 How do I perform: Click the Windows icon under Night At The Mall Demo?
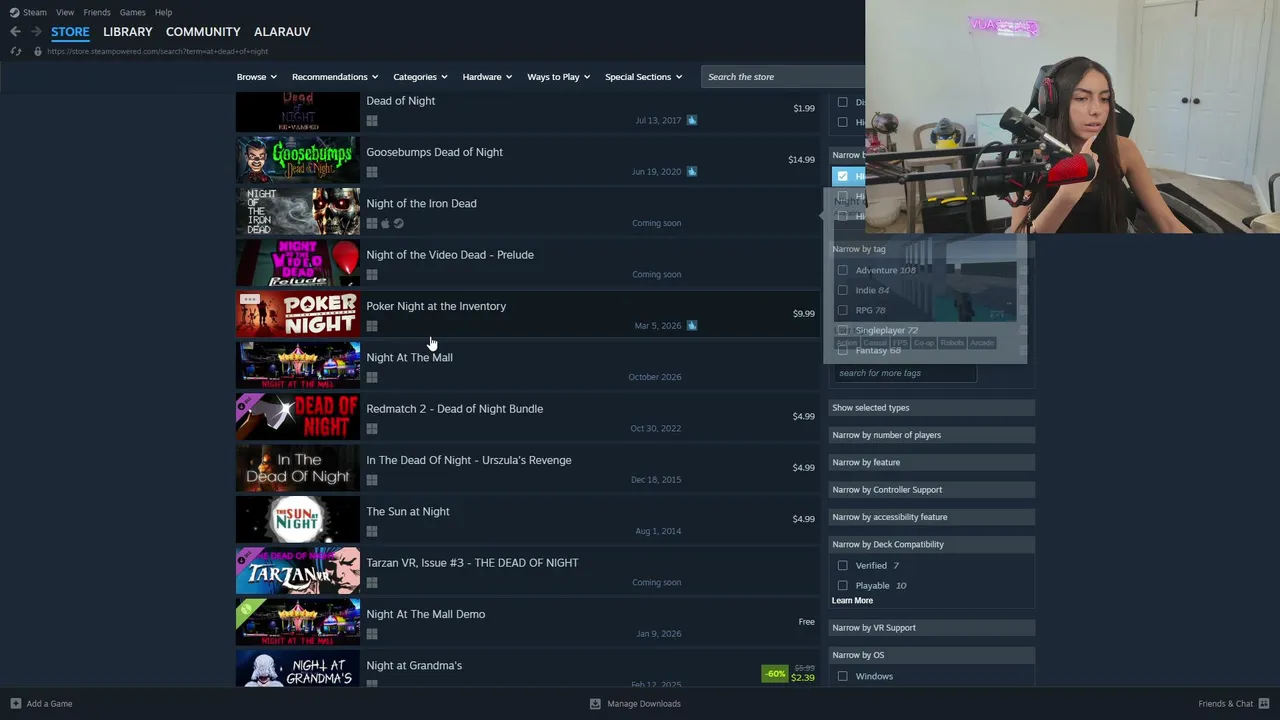click(372, 634)
